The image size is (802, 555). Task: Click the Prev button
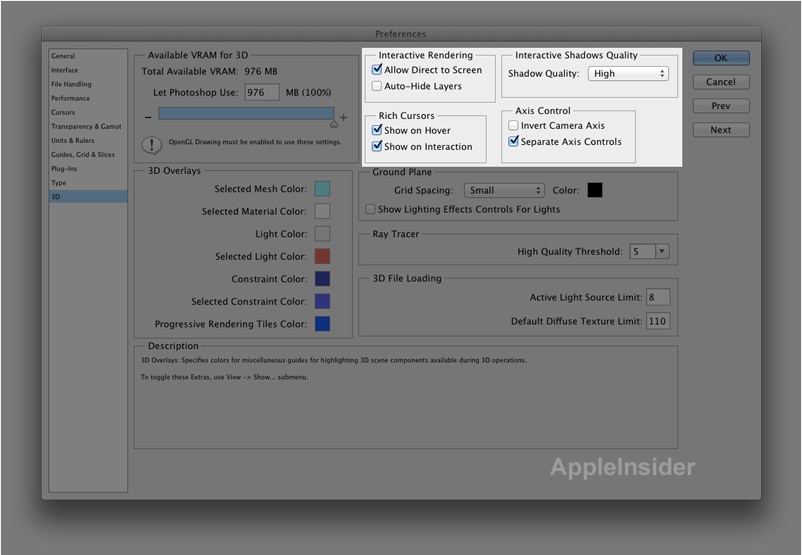[721, 106]
